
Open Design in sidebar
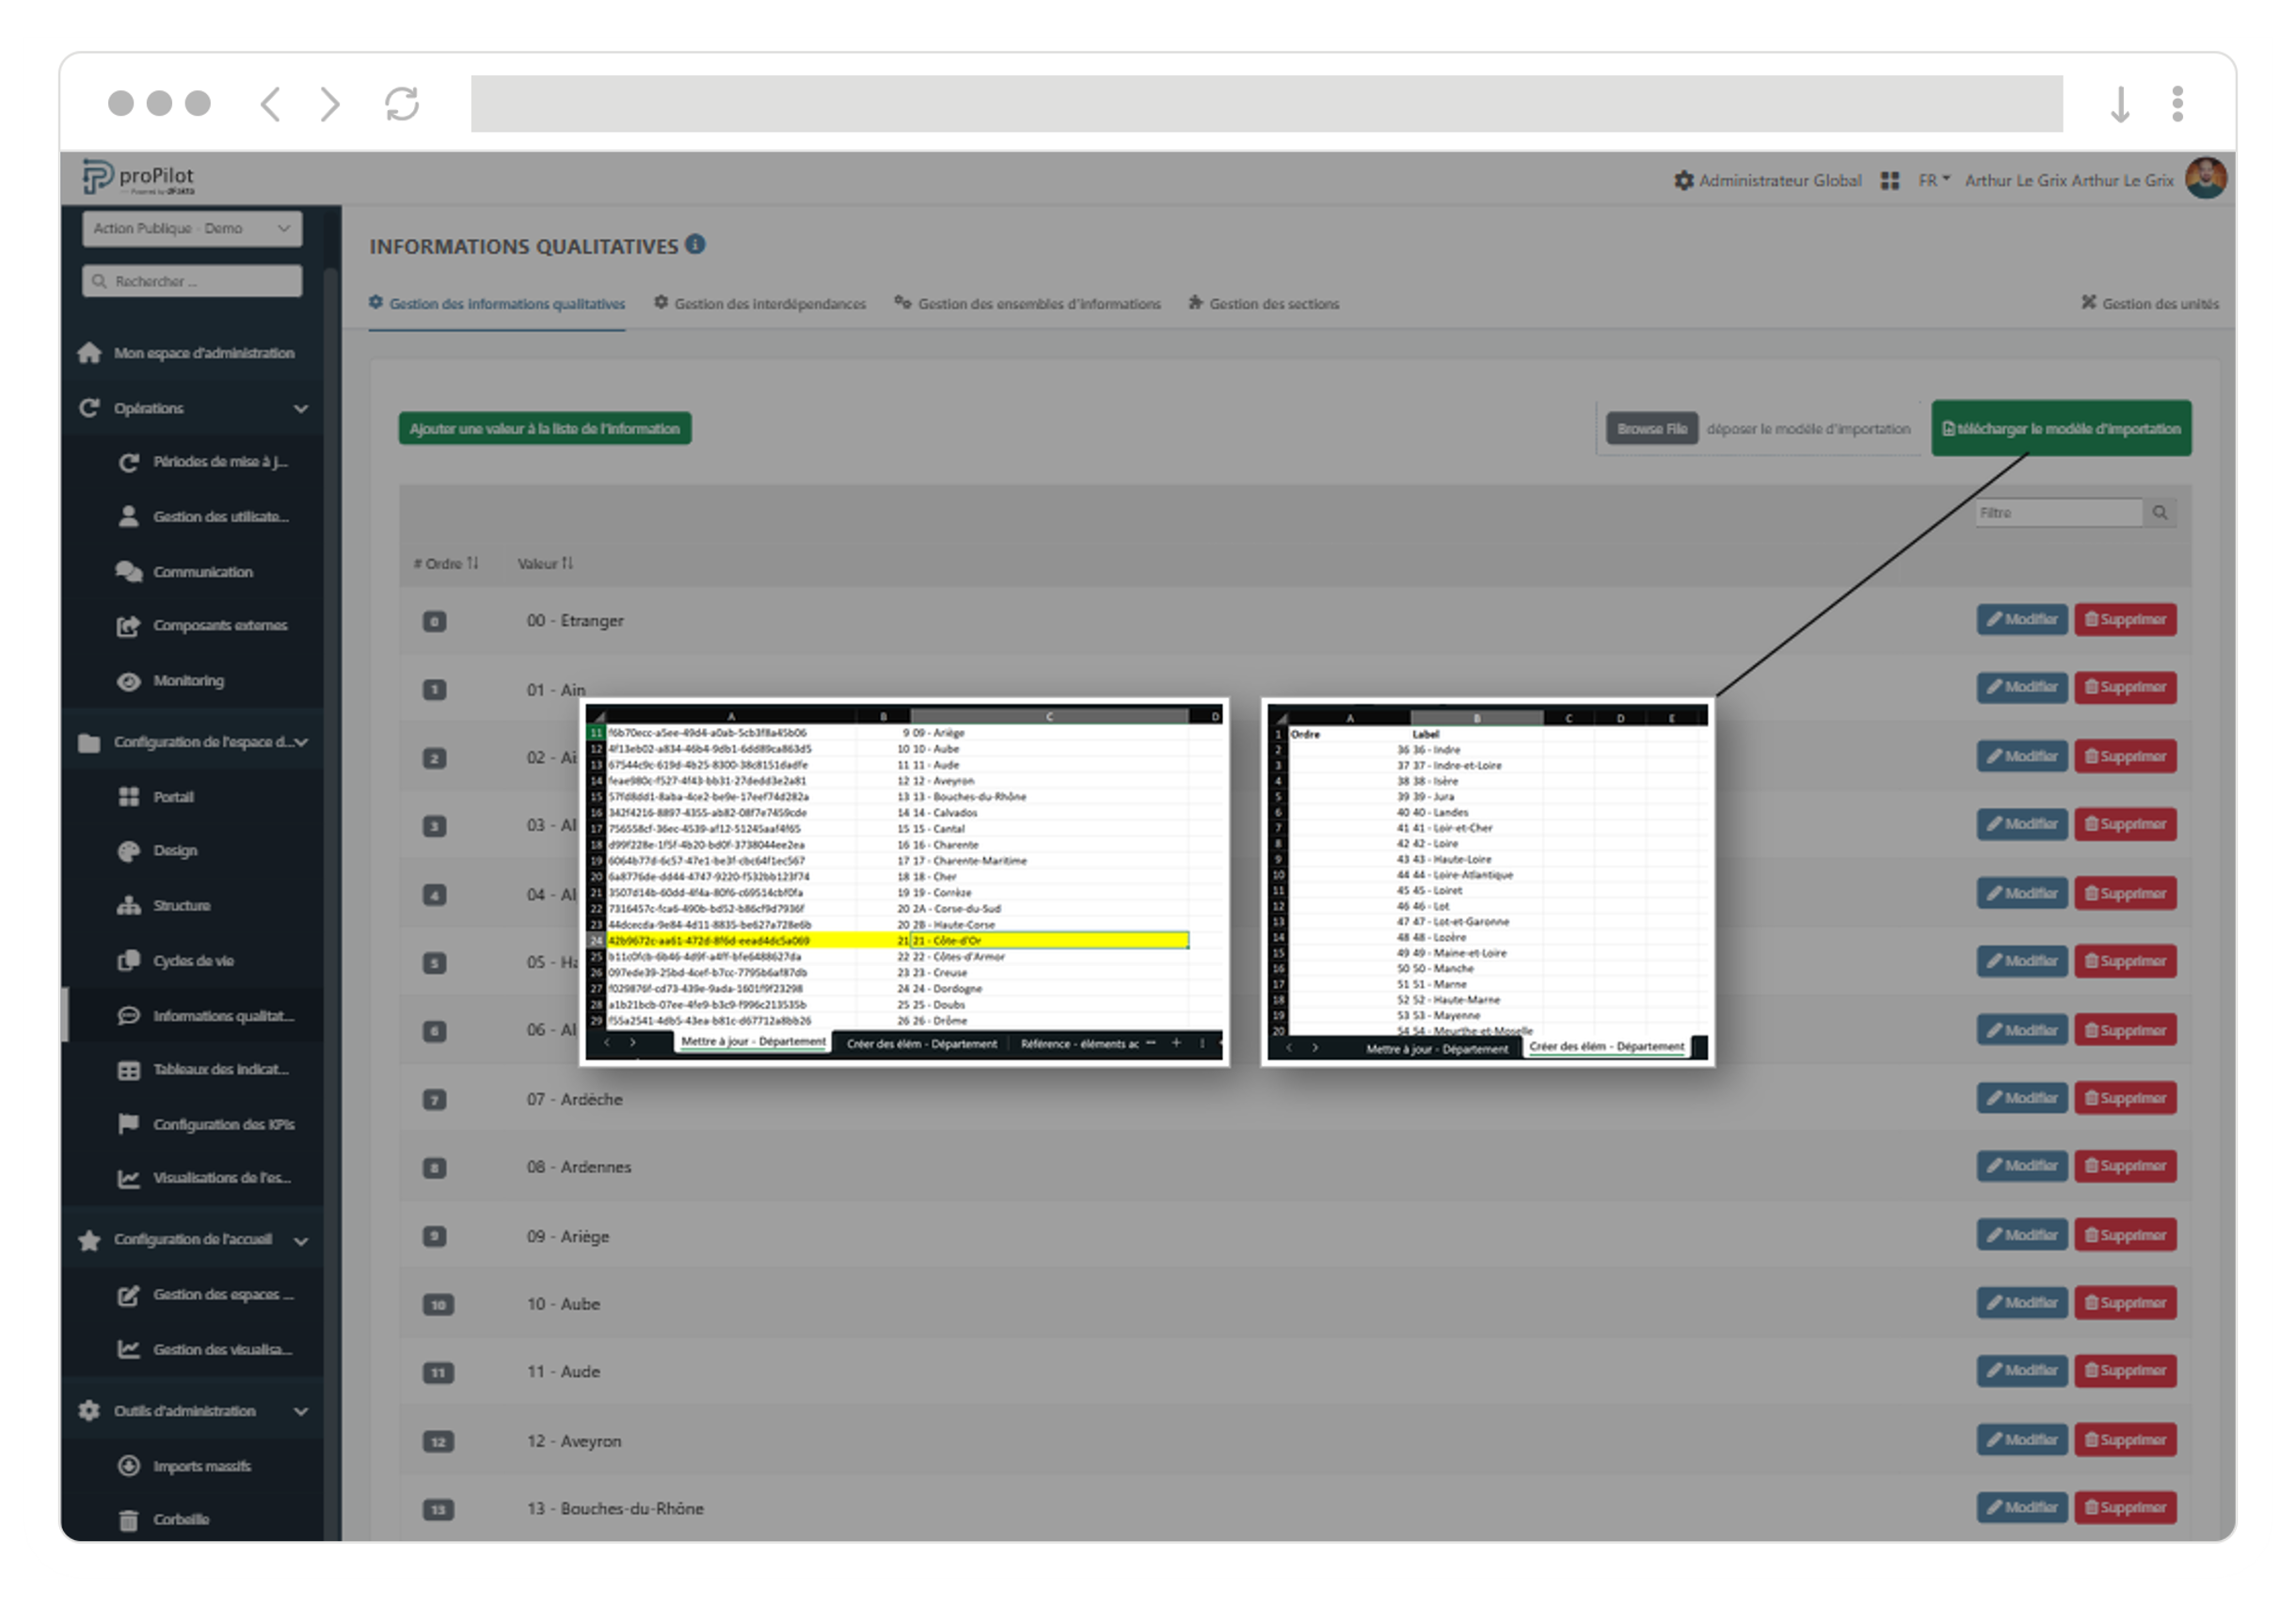[158, 851]
